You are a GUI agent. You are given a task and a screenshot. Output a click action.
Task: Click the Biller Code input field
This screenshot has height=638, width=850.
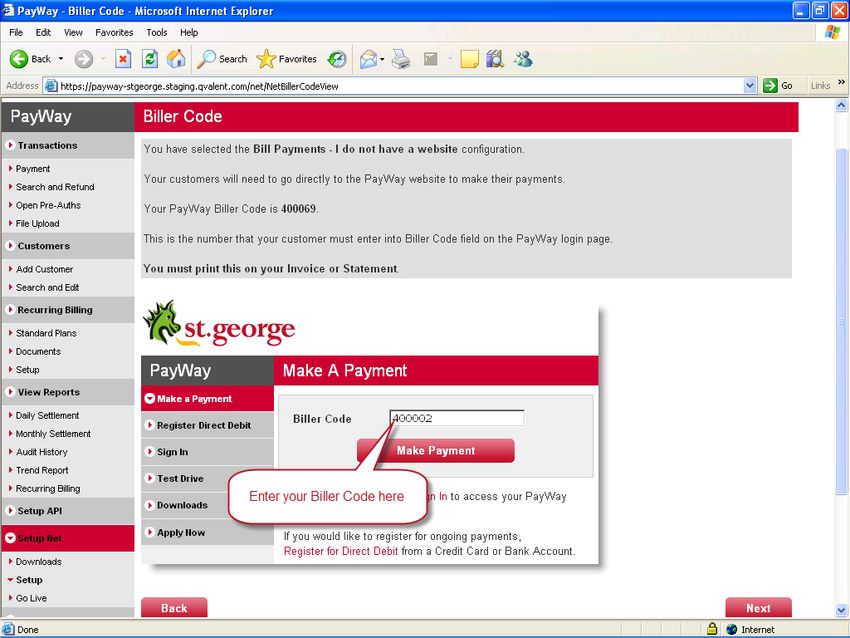click(457, 418)
